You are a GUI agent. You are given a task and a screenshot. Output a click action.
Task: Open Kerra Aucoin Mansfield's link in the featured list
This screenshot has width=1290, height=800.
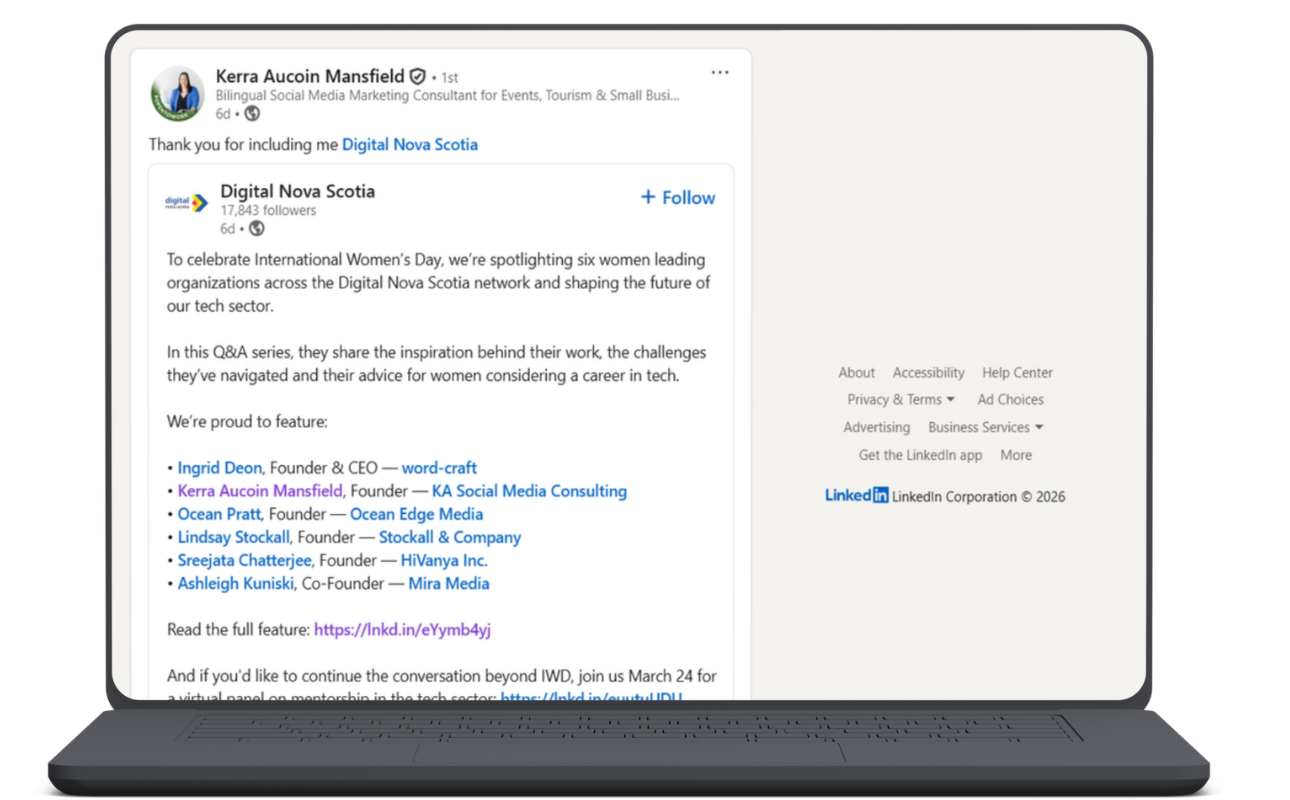point(260,491)
